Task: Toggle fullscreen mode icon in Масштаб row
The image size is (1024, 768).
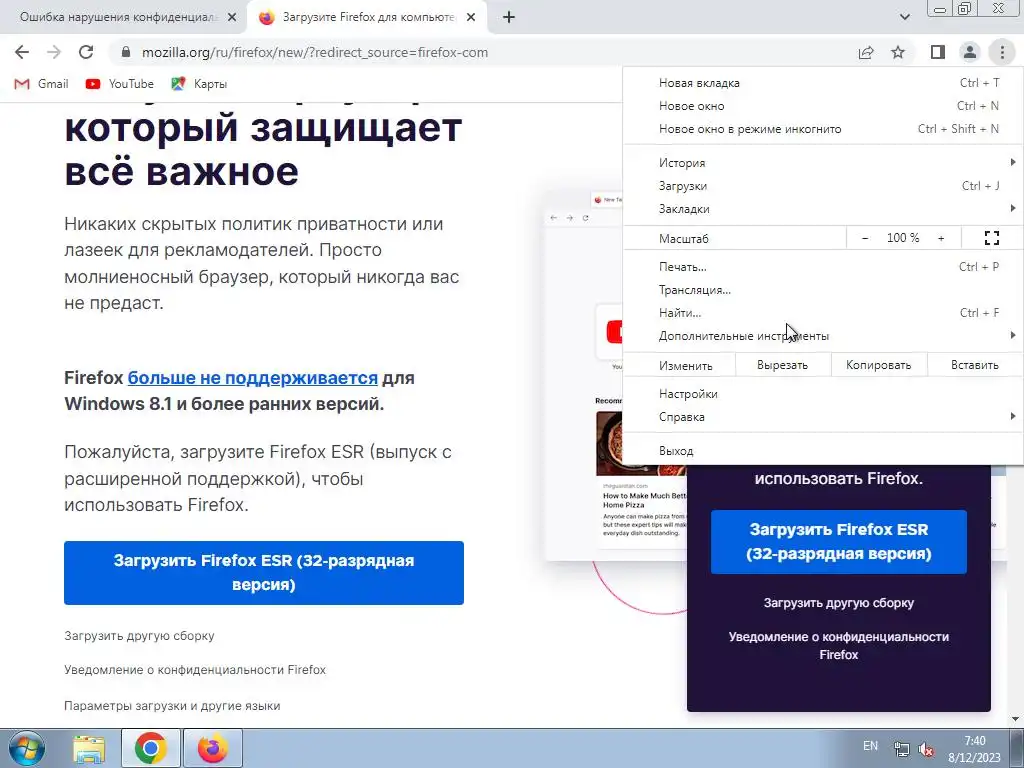Action: (991, 238)
